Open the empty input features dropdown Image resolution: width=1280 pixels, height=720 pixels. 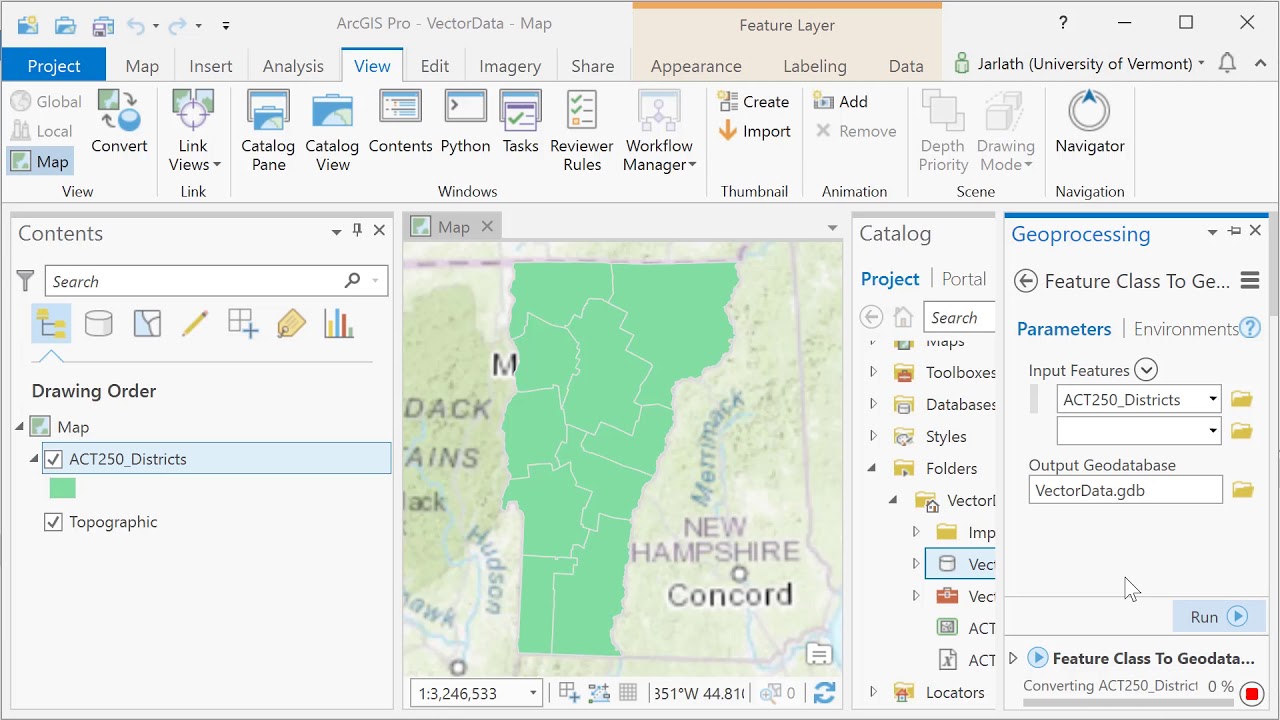[1212, 431]
